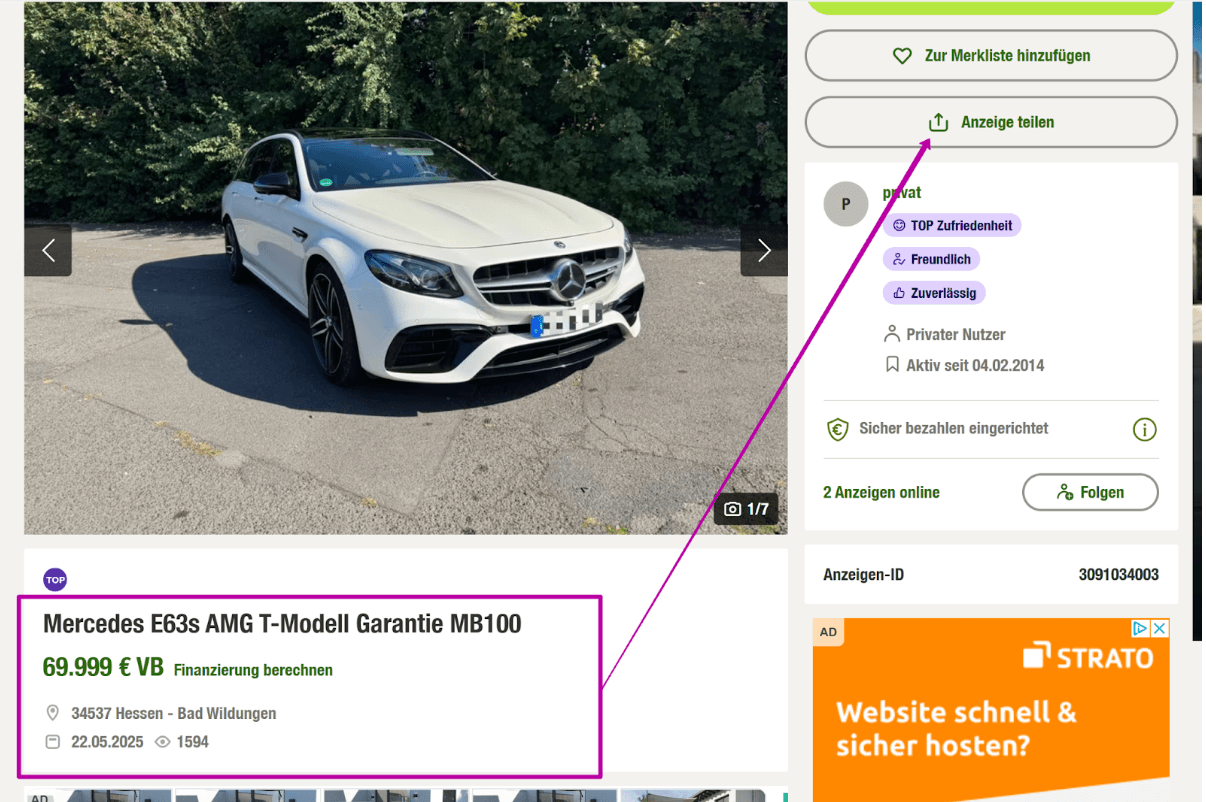1206x802 pixels.
Task: Open the info icon beside Sicher bezahlen
Action: (1144, 430)
